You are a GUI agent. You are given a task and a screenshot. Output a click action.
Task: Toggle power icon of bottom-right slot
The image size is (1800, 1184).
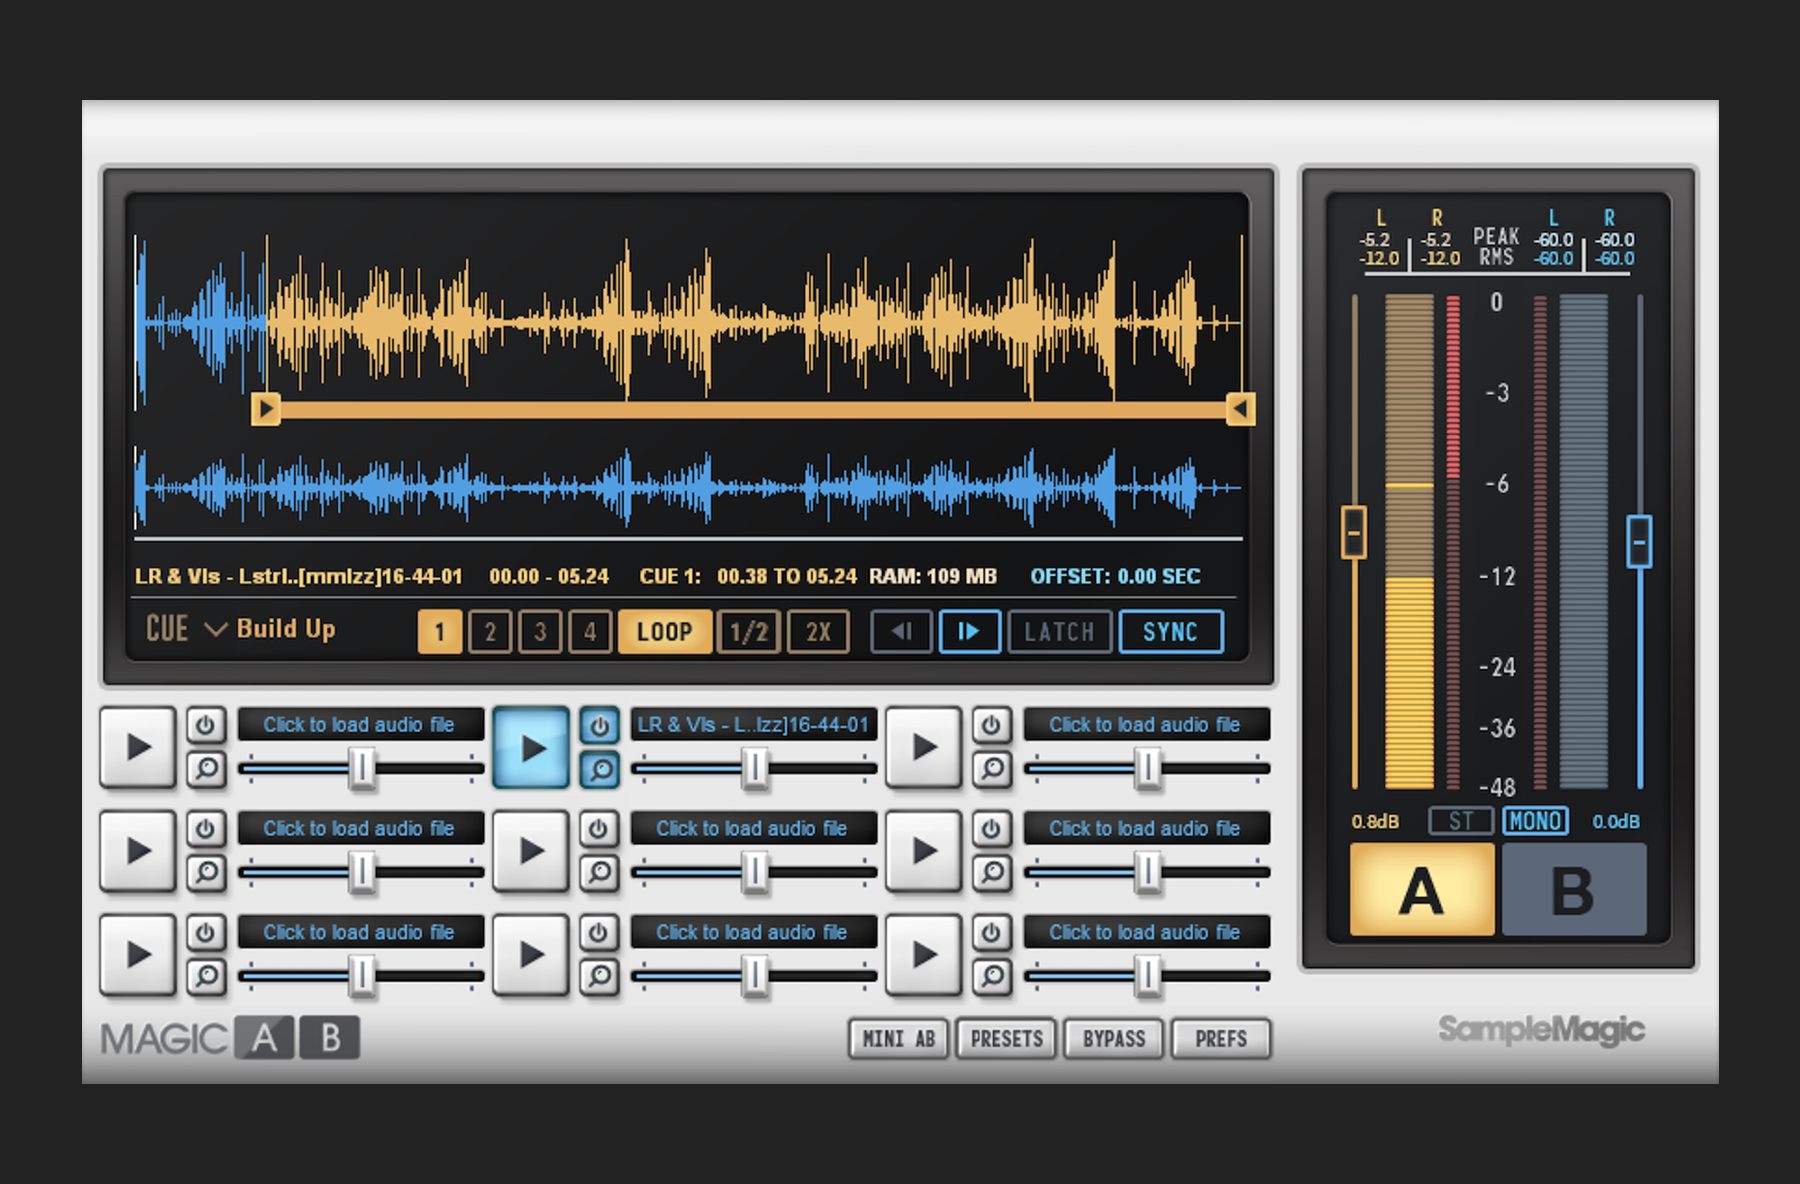pos(991,933)
